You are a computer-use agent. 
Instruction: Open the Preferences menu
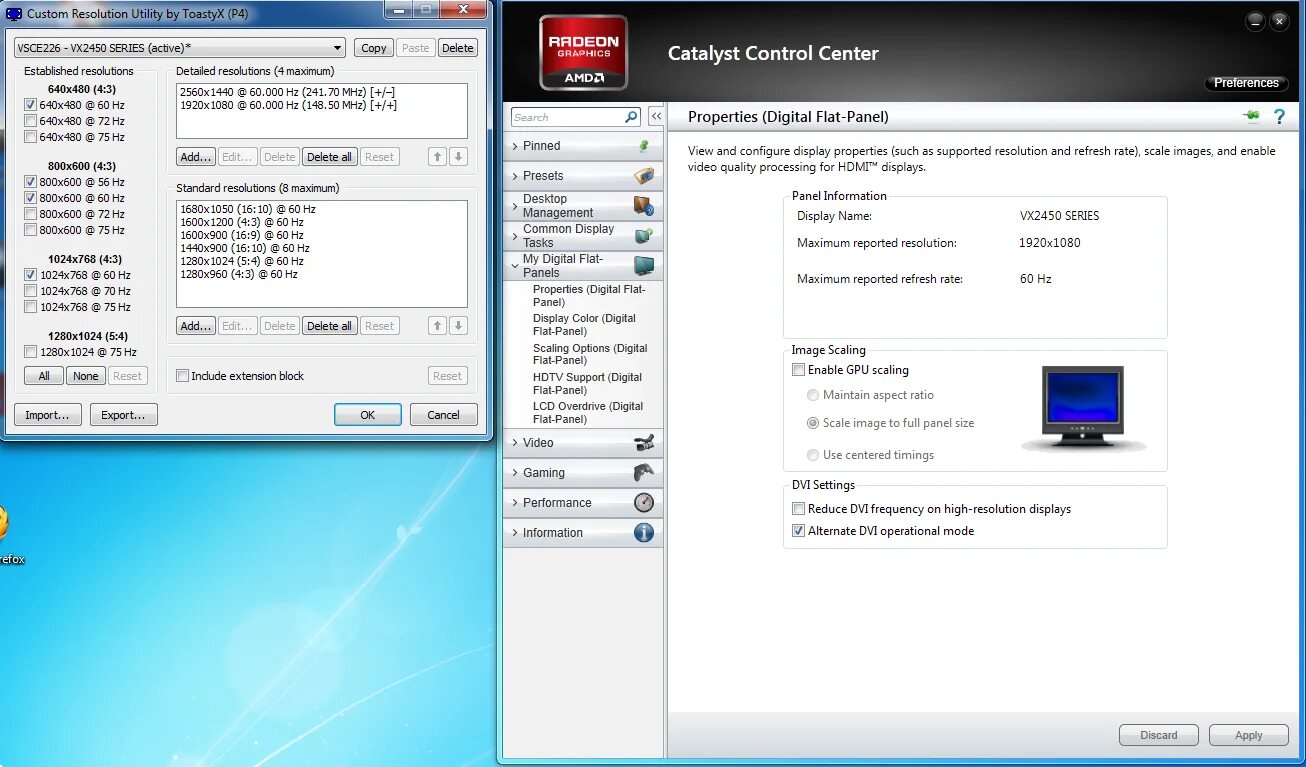click(x=1246, y=83)
